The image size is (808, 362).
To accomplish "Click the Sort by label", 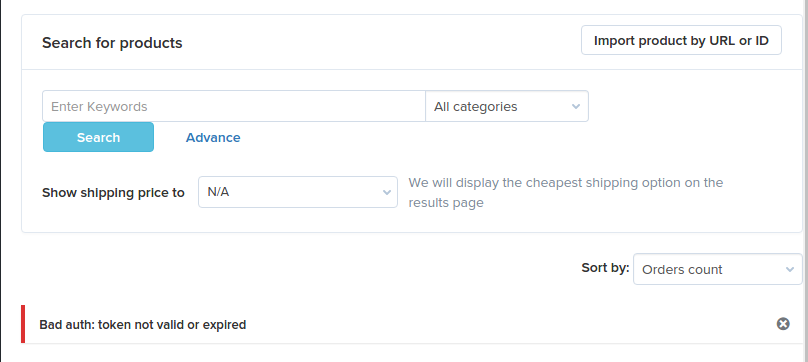I will (x=605, y=268).
